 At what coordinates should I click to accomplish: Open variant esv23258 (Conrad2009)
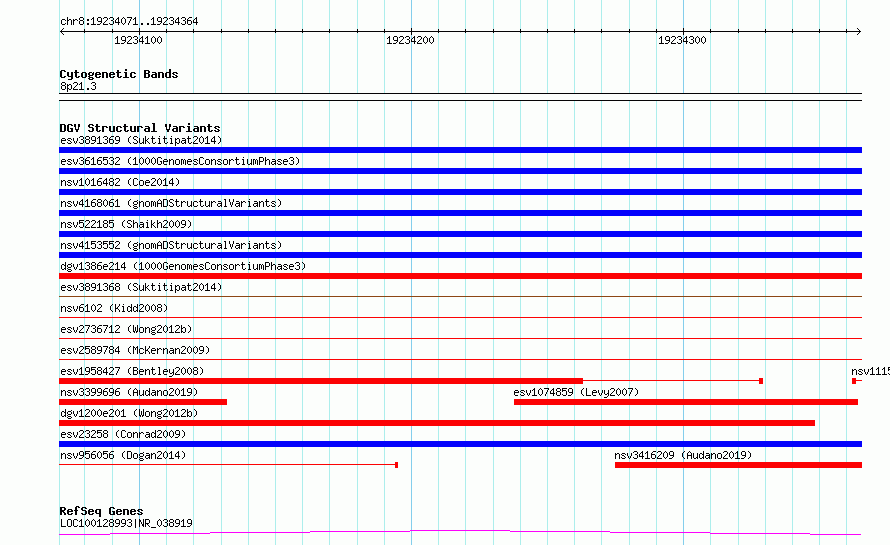[123, 434]
